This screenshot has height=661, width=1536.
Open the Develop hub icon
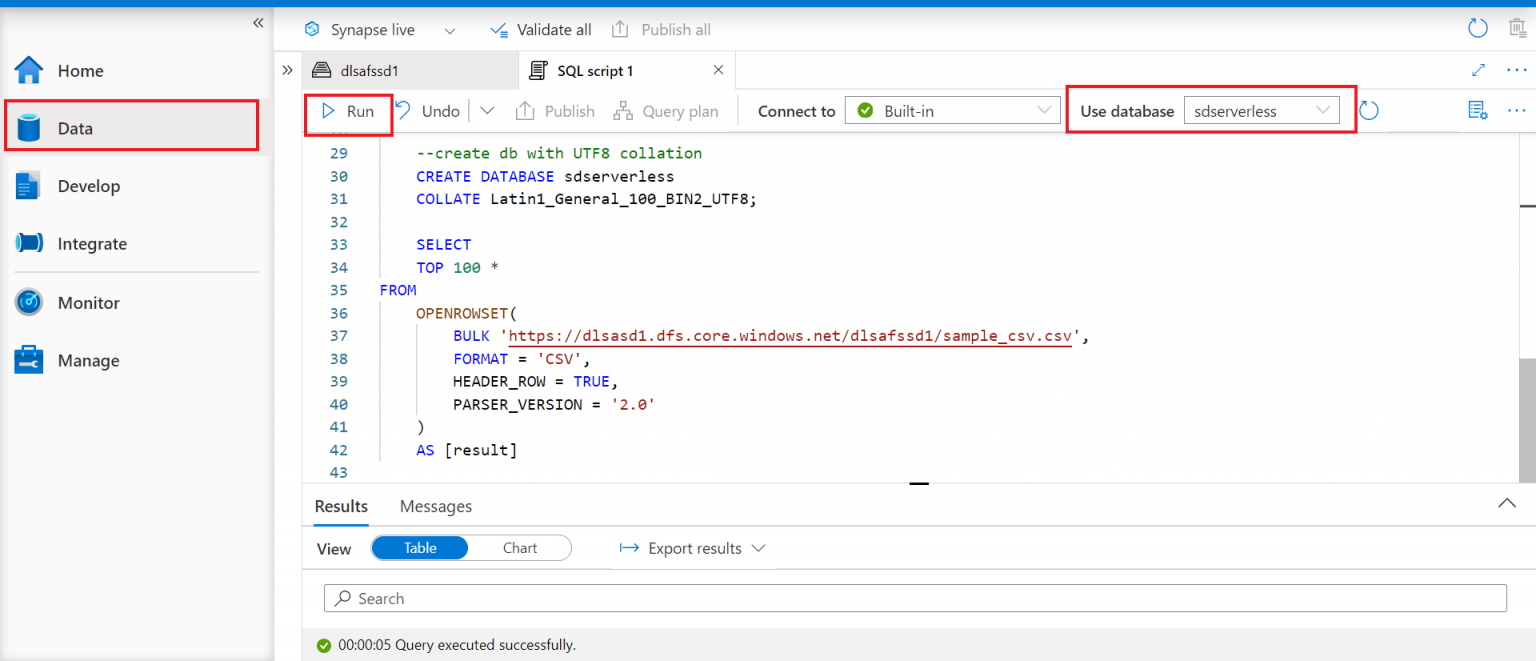28,186
